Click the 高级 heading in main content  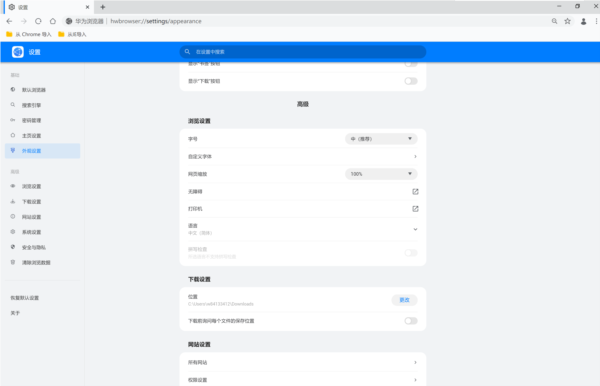pyautogui.click(x=303, y=104)
